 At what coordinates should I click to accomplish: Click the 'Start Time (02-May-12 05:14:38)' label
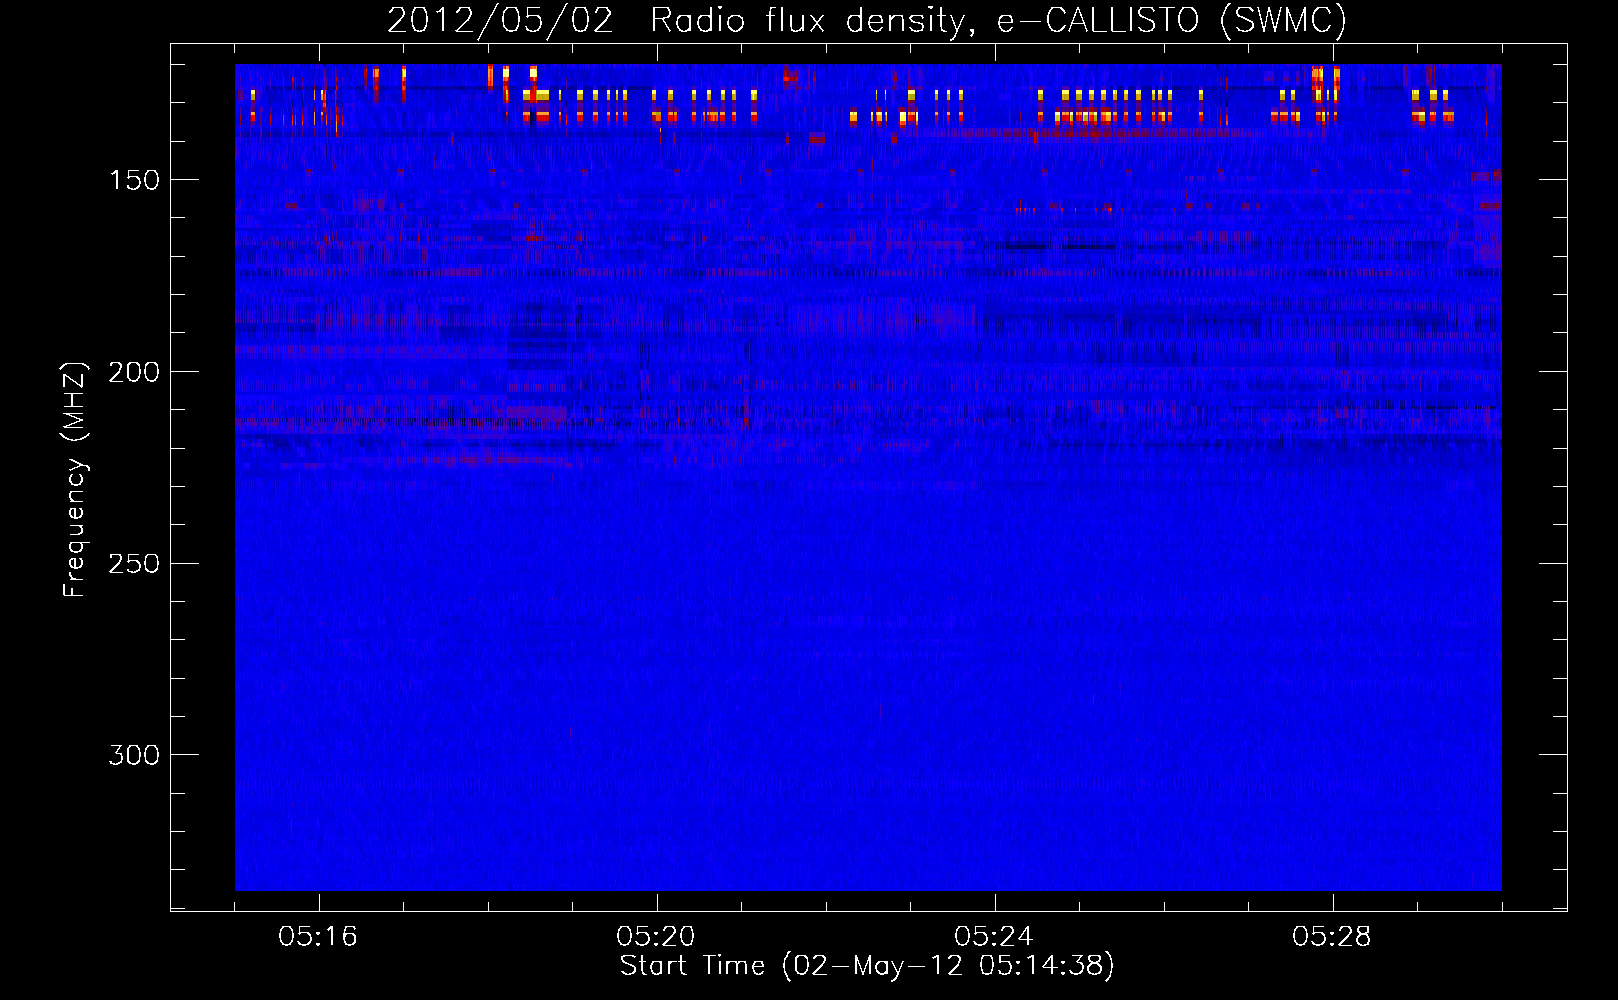coord(867,965)
